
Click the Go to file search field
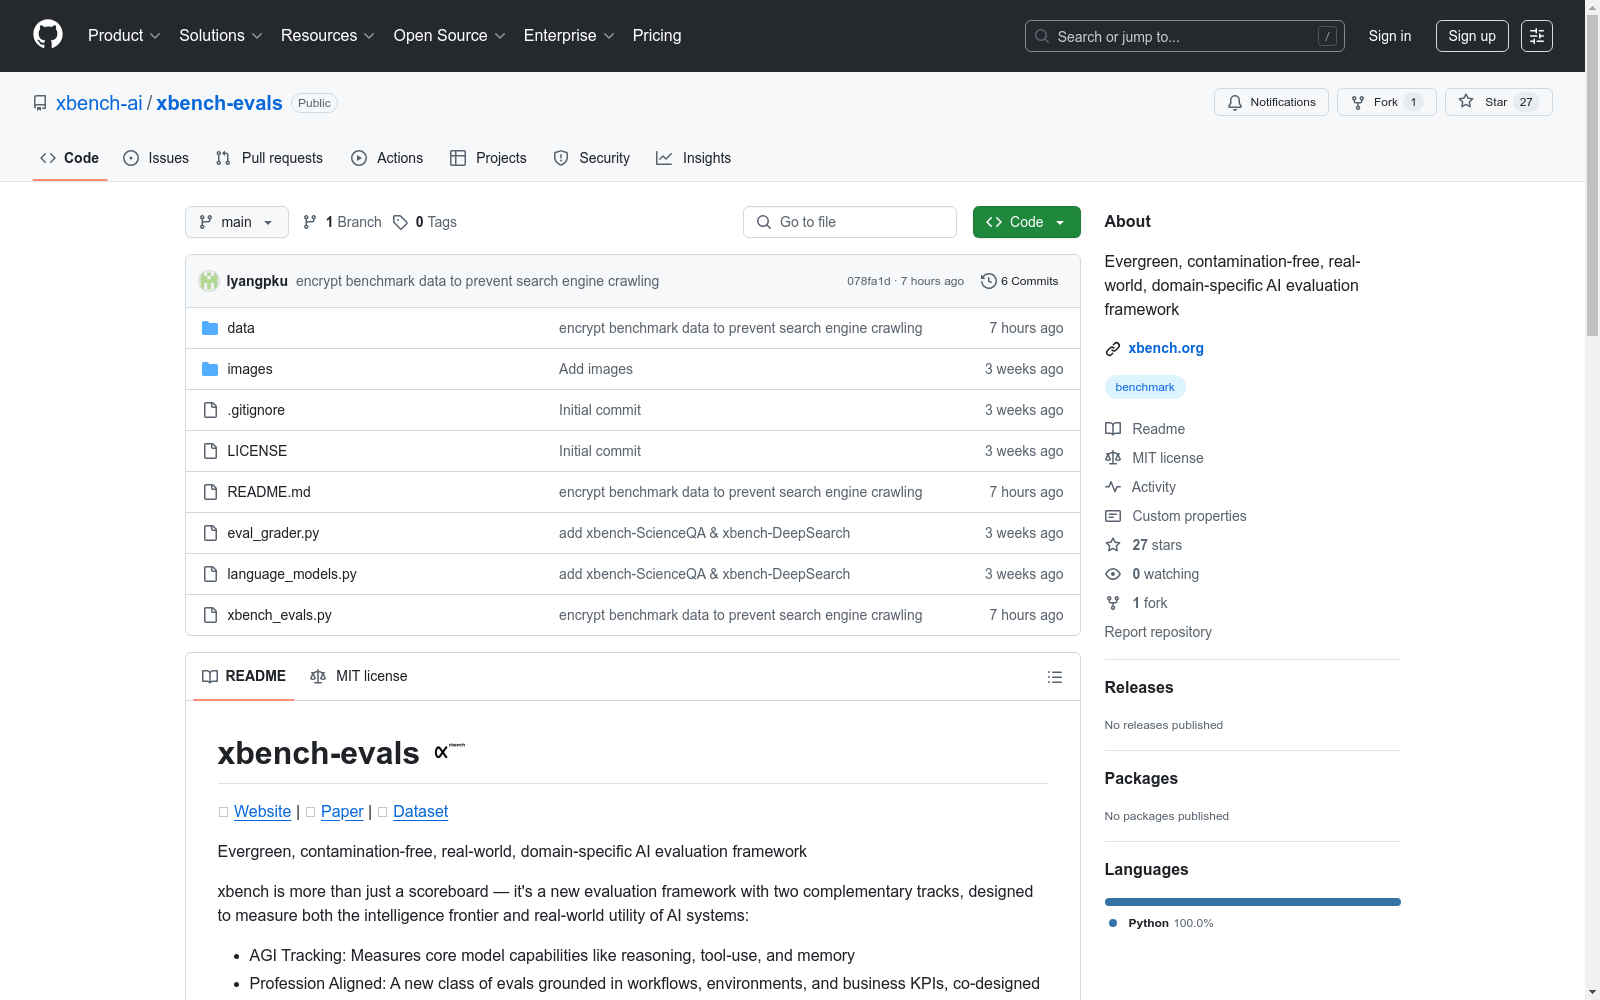[x=850, y=222]
